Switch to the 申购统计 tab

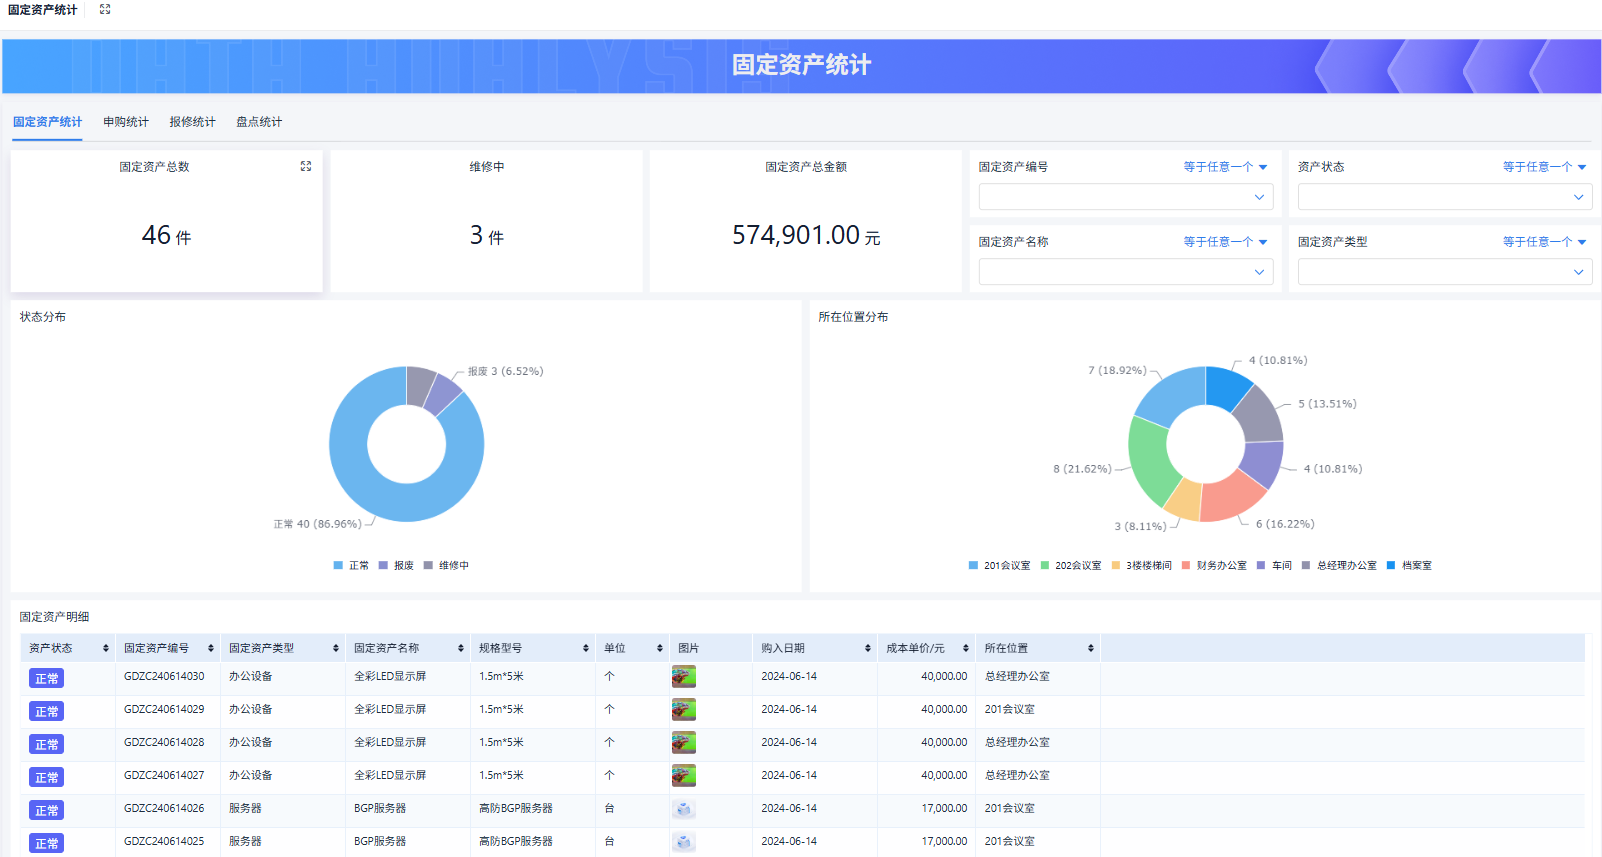click(x=126, y=122)
